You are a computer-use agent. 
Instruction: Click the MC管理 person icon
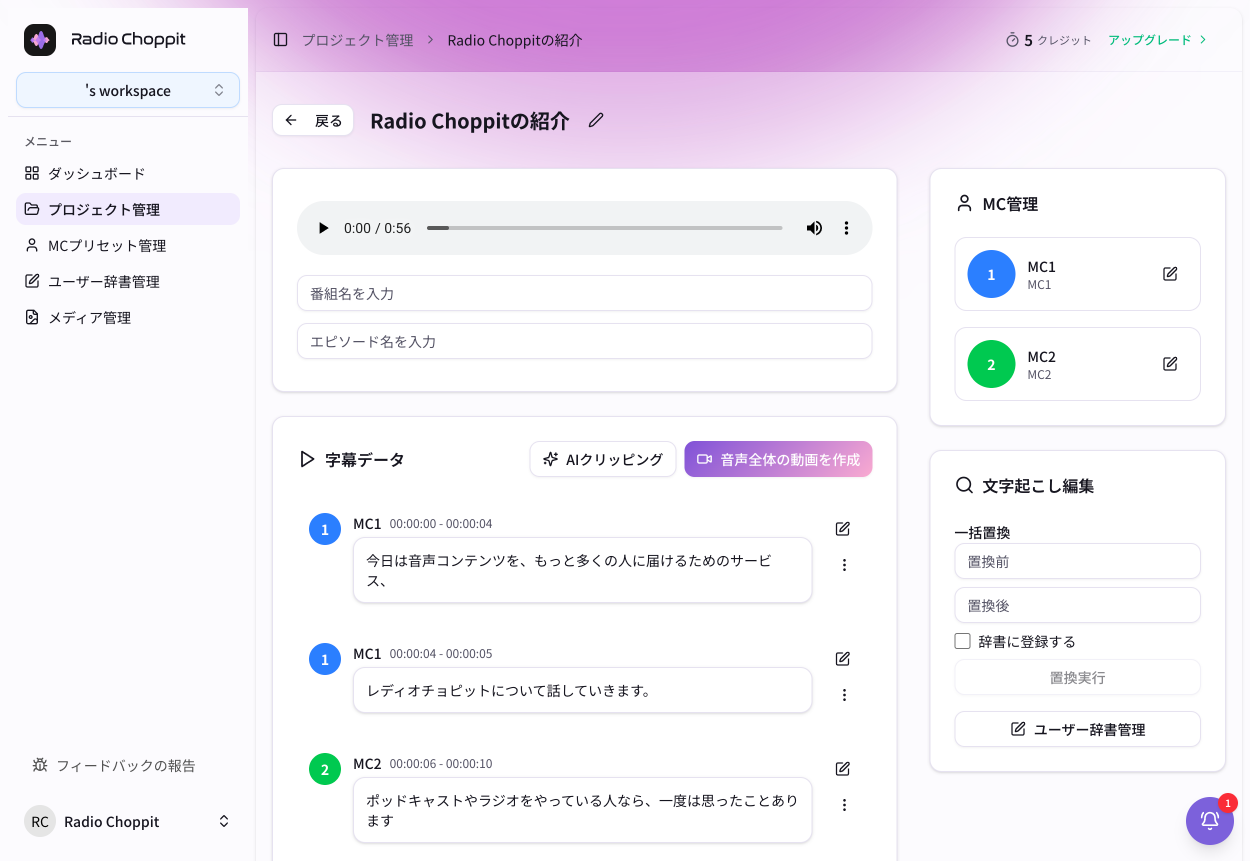tap(964, 203)
